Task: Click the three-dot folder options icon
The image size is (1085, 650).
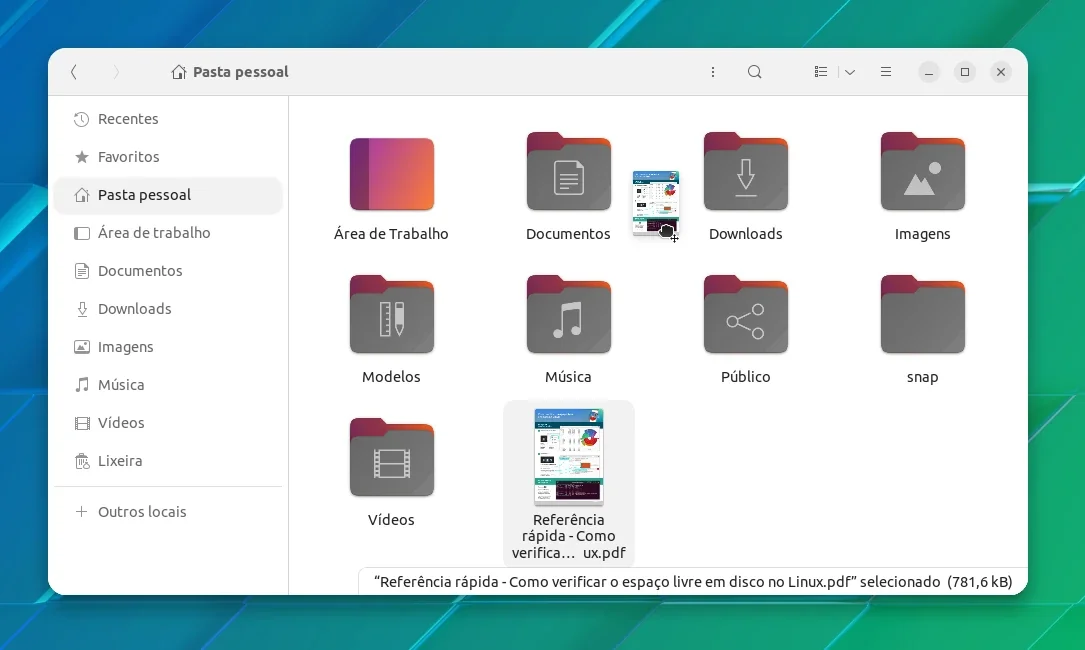Action: point(713,72)
